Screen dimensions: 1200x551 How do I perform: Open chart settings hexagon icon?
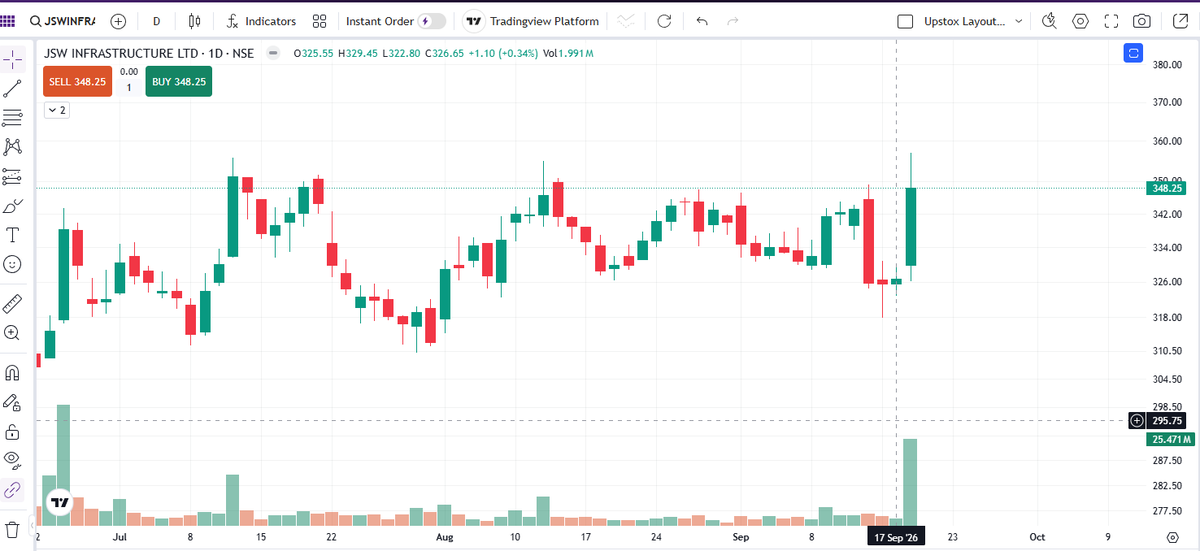click(1080, 21)
